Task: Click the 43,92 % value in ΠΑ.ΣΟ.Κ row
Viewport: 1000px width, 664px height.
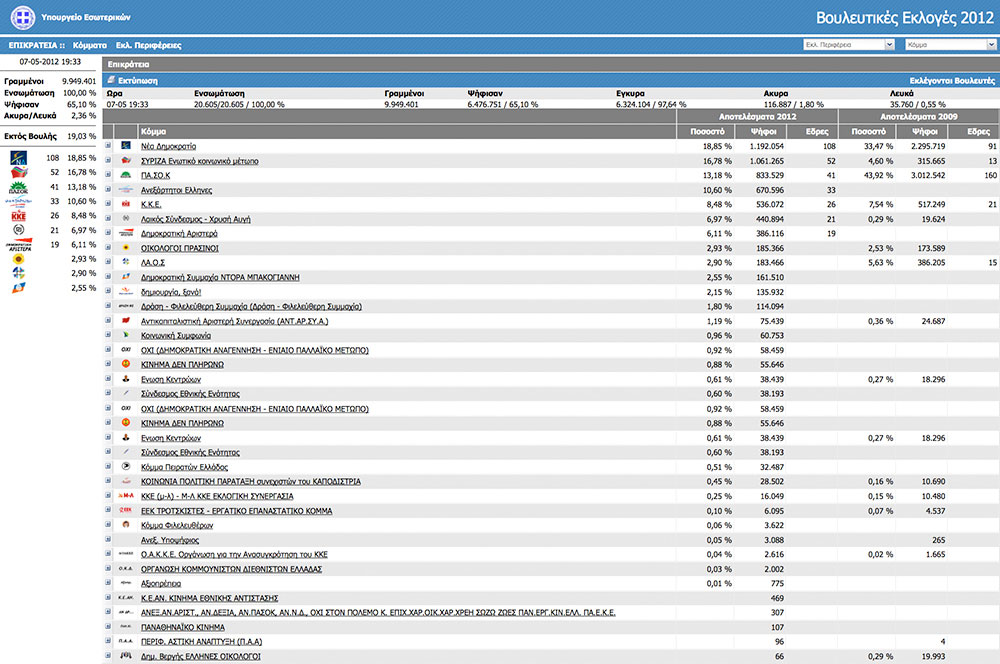Action: pyautogui.click(x=879, y=175)
